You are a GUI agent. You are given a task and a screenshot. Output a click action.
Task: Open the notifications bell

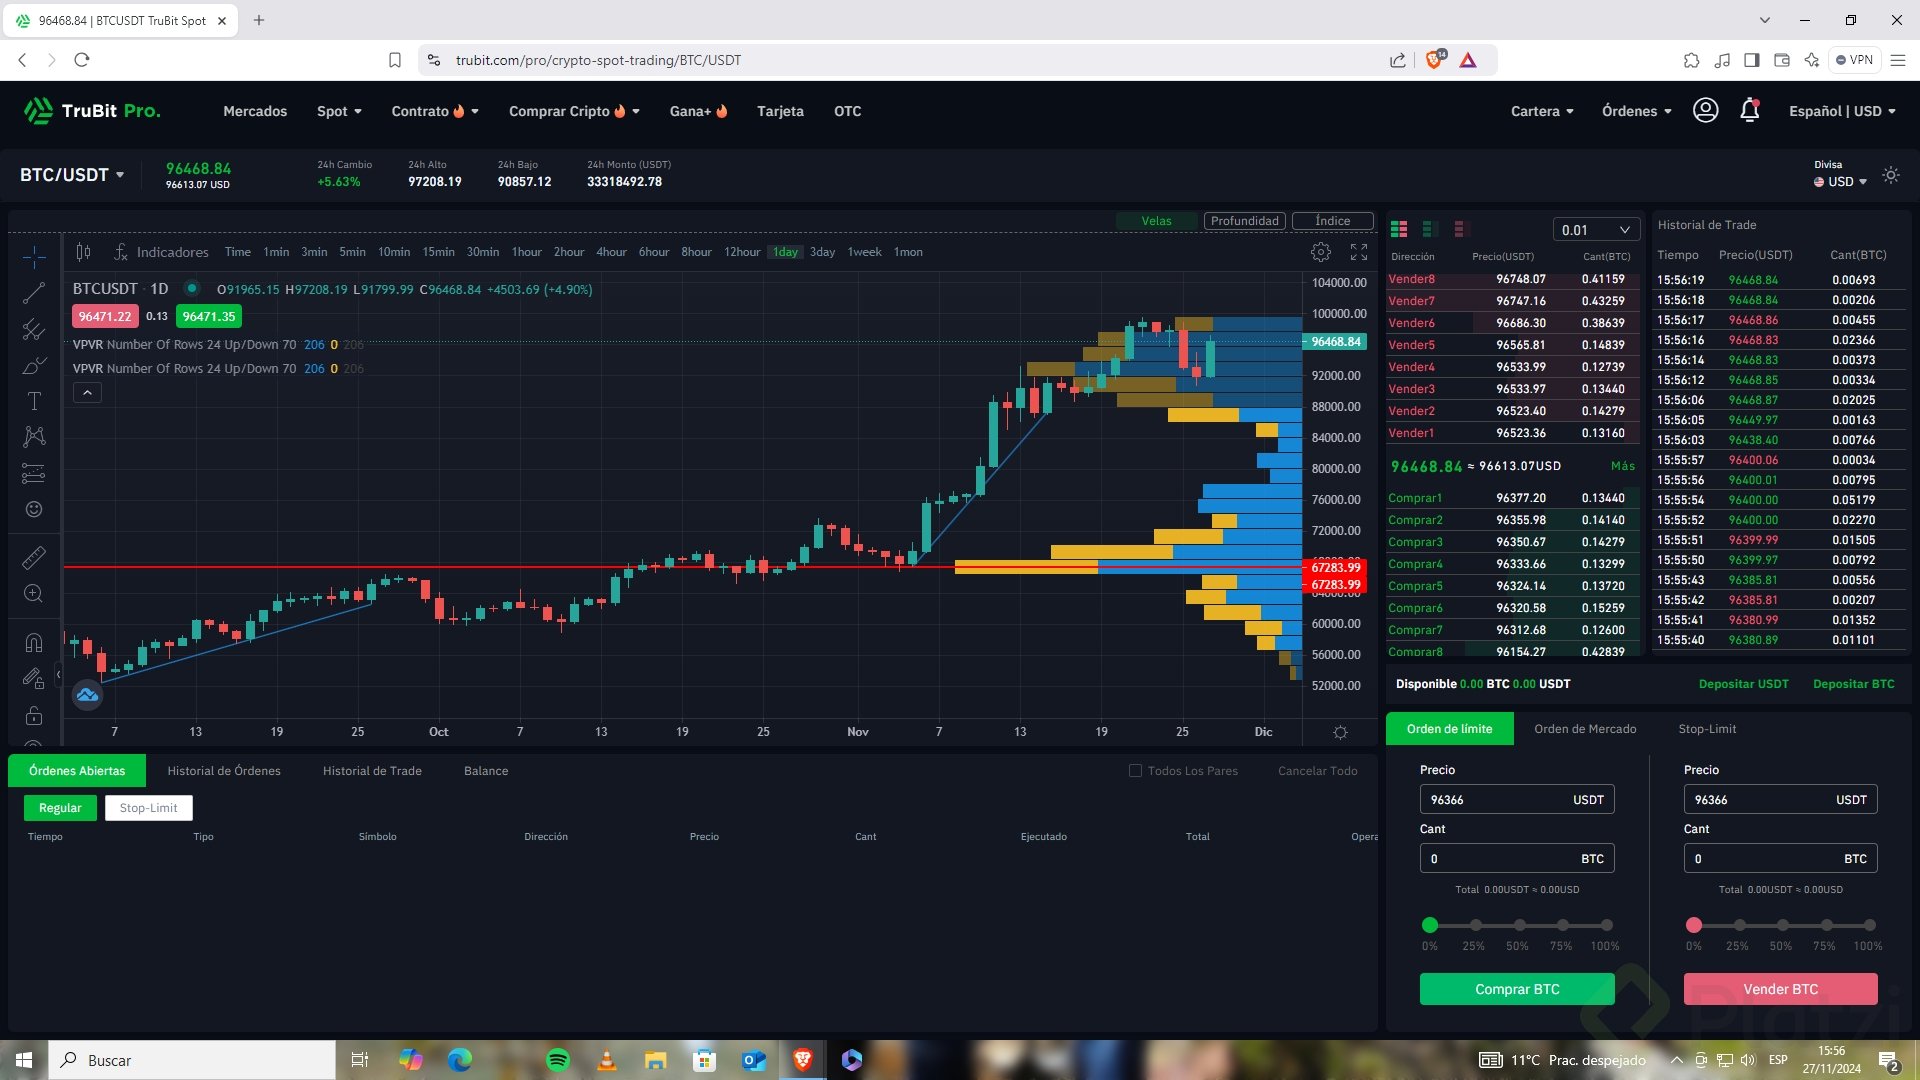(x=1749, y=111)
